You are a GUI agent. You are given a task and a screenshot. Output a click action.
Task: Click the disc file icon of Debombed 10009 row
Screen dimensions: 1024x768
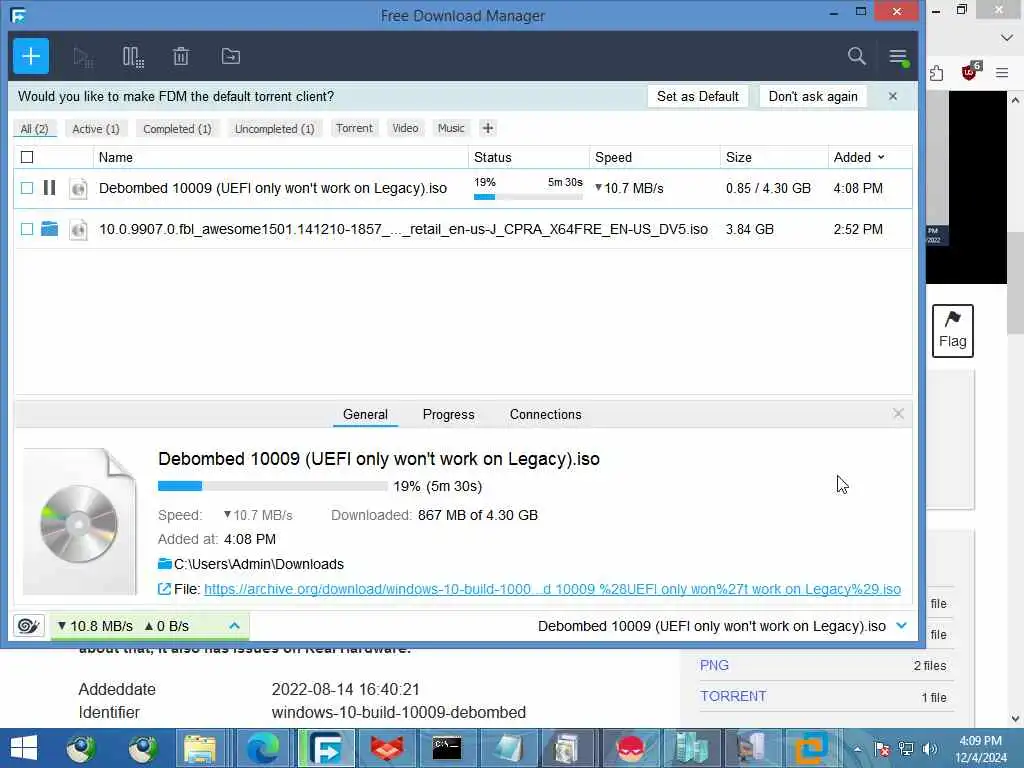tap(78, 189)
